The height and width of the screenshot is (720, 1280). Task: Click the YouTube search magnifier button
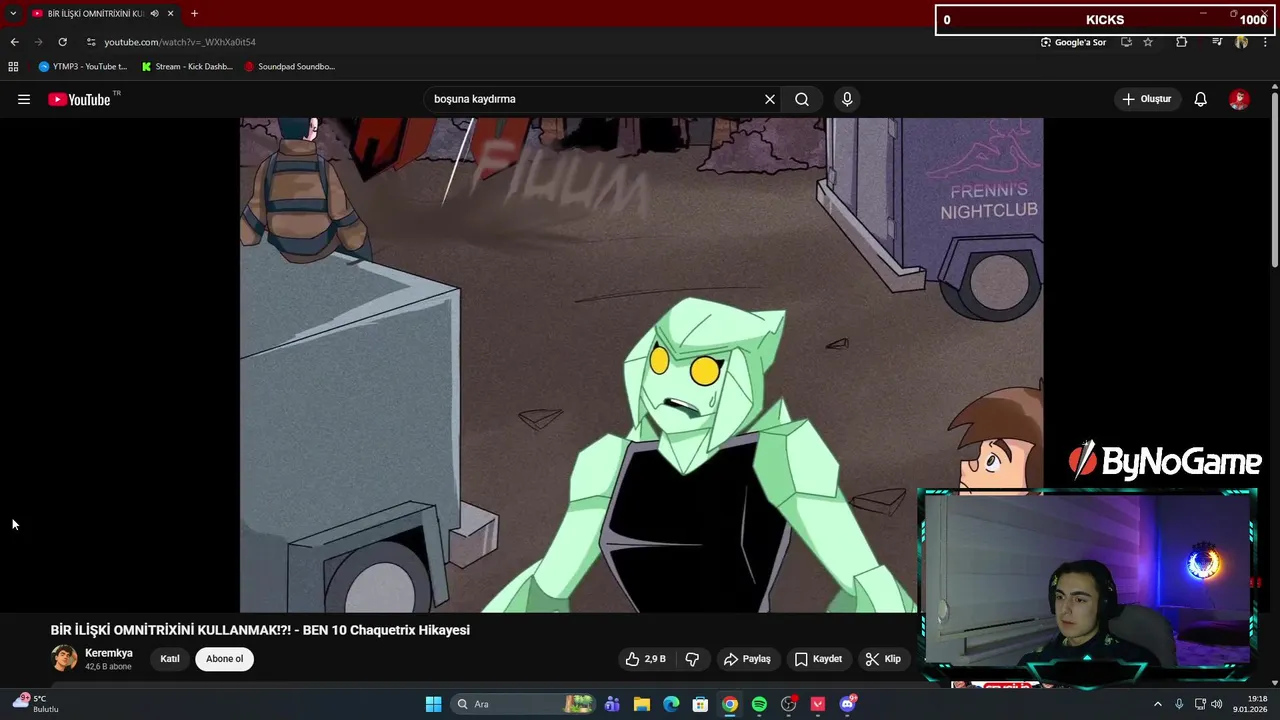pos(802,99)
